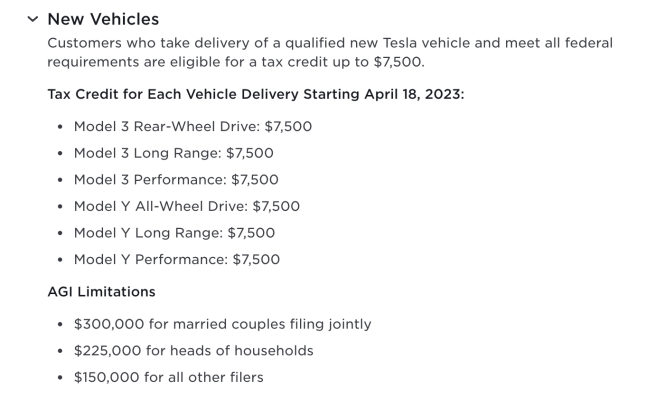Screen dimensions: 656x399
Task: Click the AGI Limitations heading
Action: coord(101,292)
